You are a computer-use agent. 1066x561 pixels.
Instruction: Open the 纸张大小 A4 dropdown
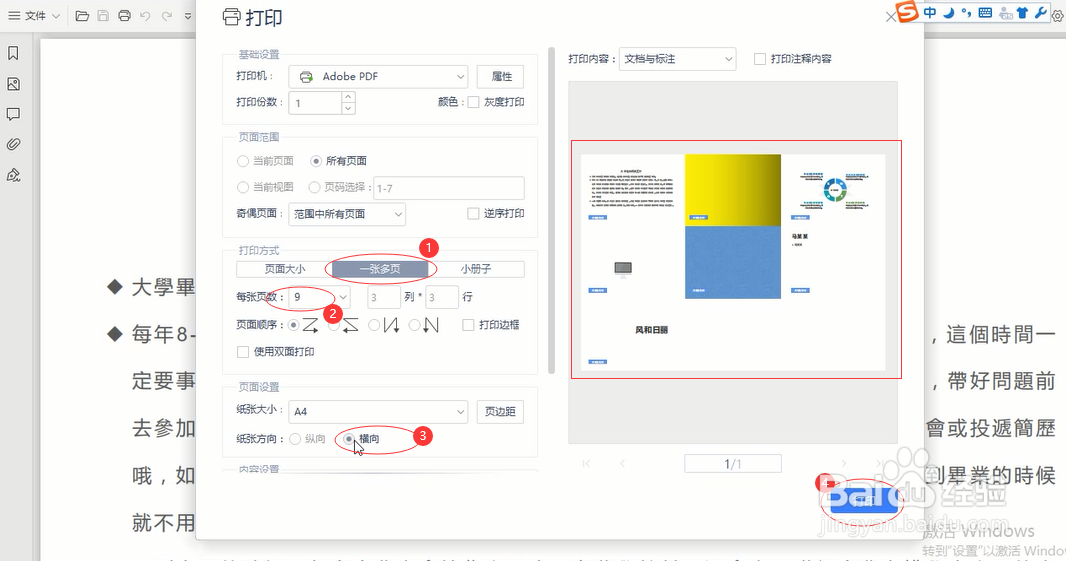[379, 412]
